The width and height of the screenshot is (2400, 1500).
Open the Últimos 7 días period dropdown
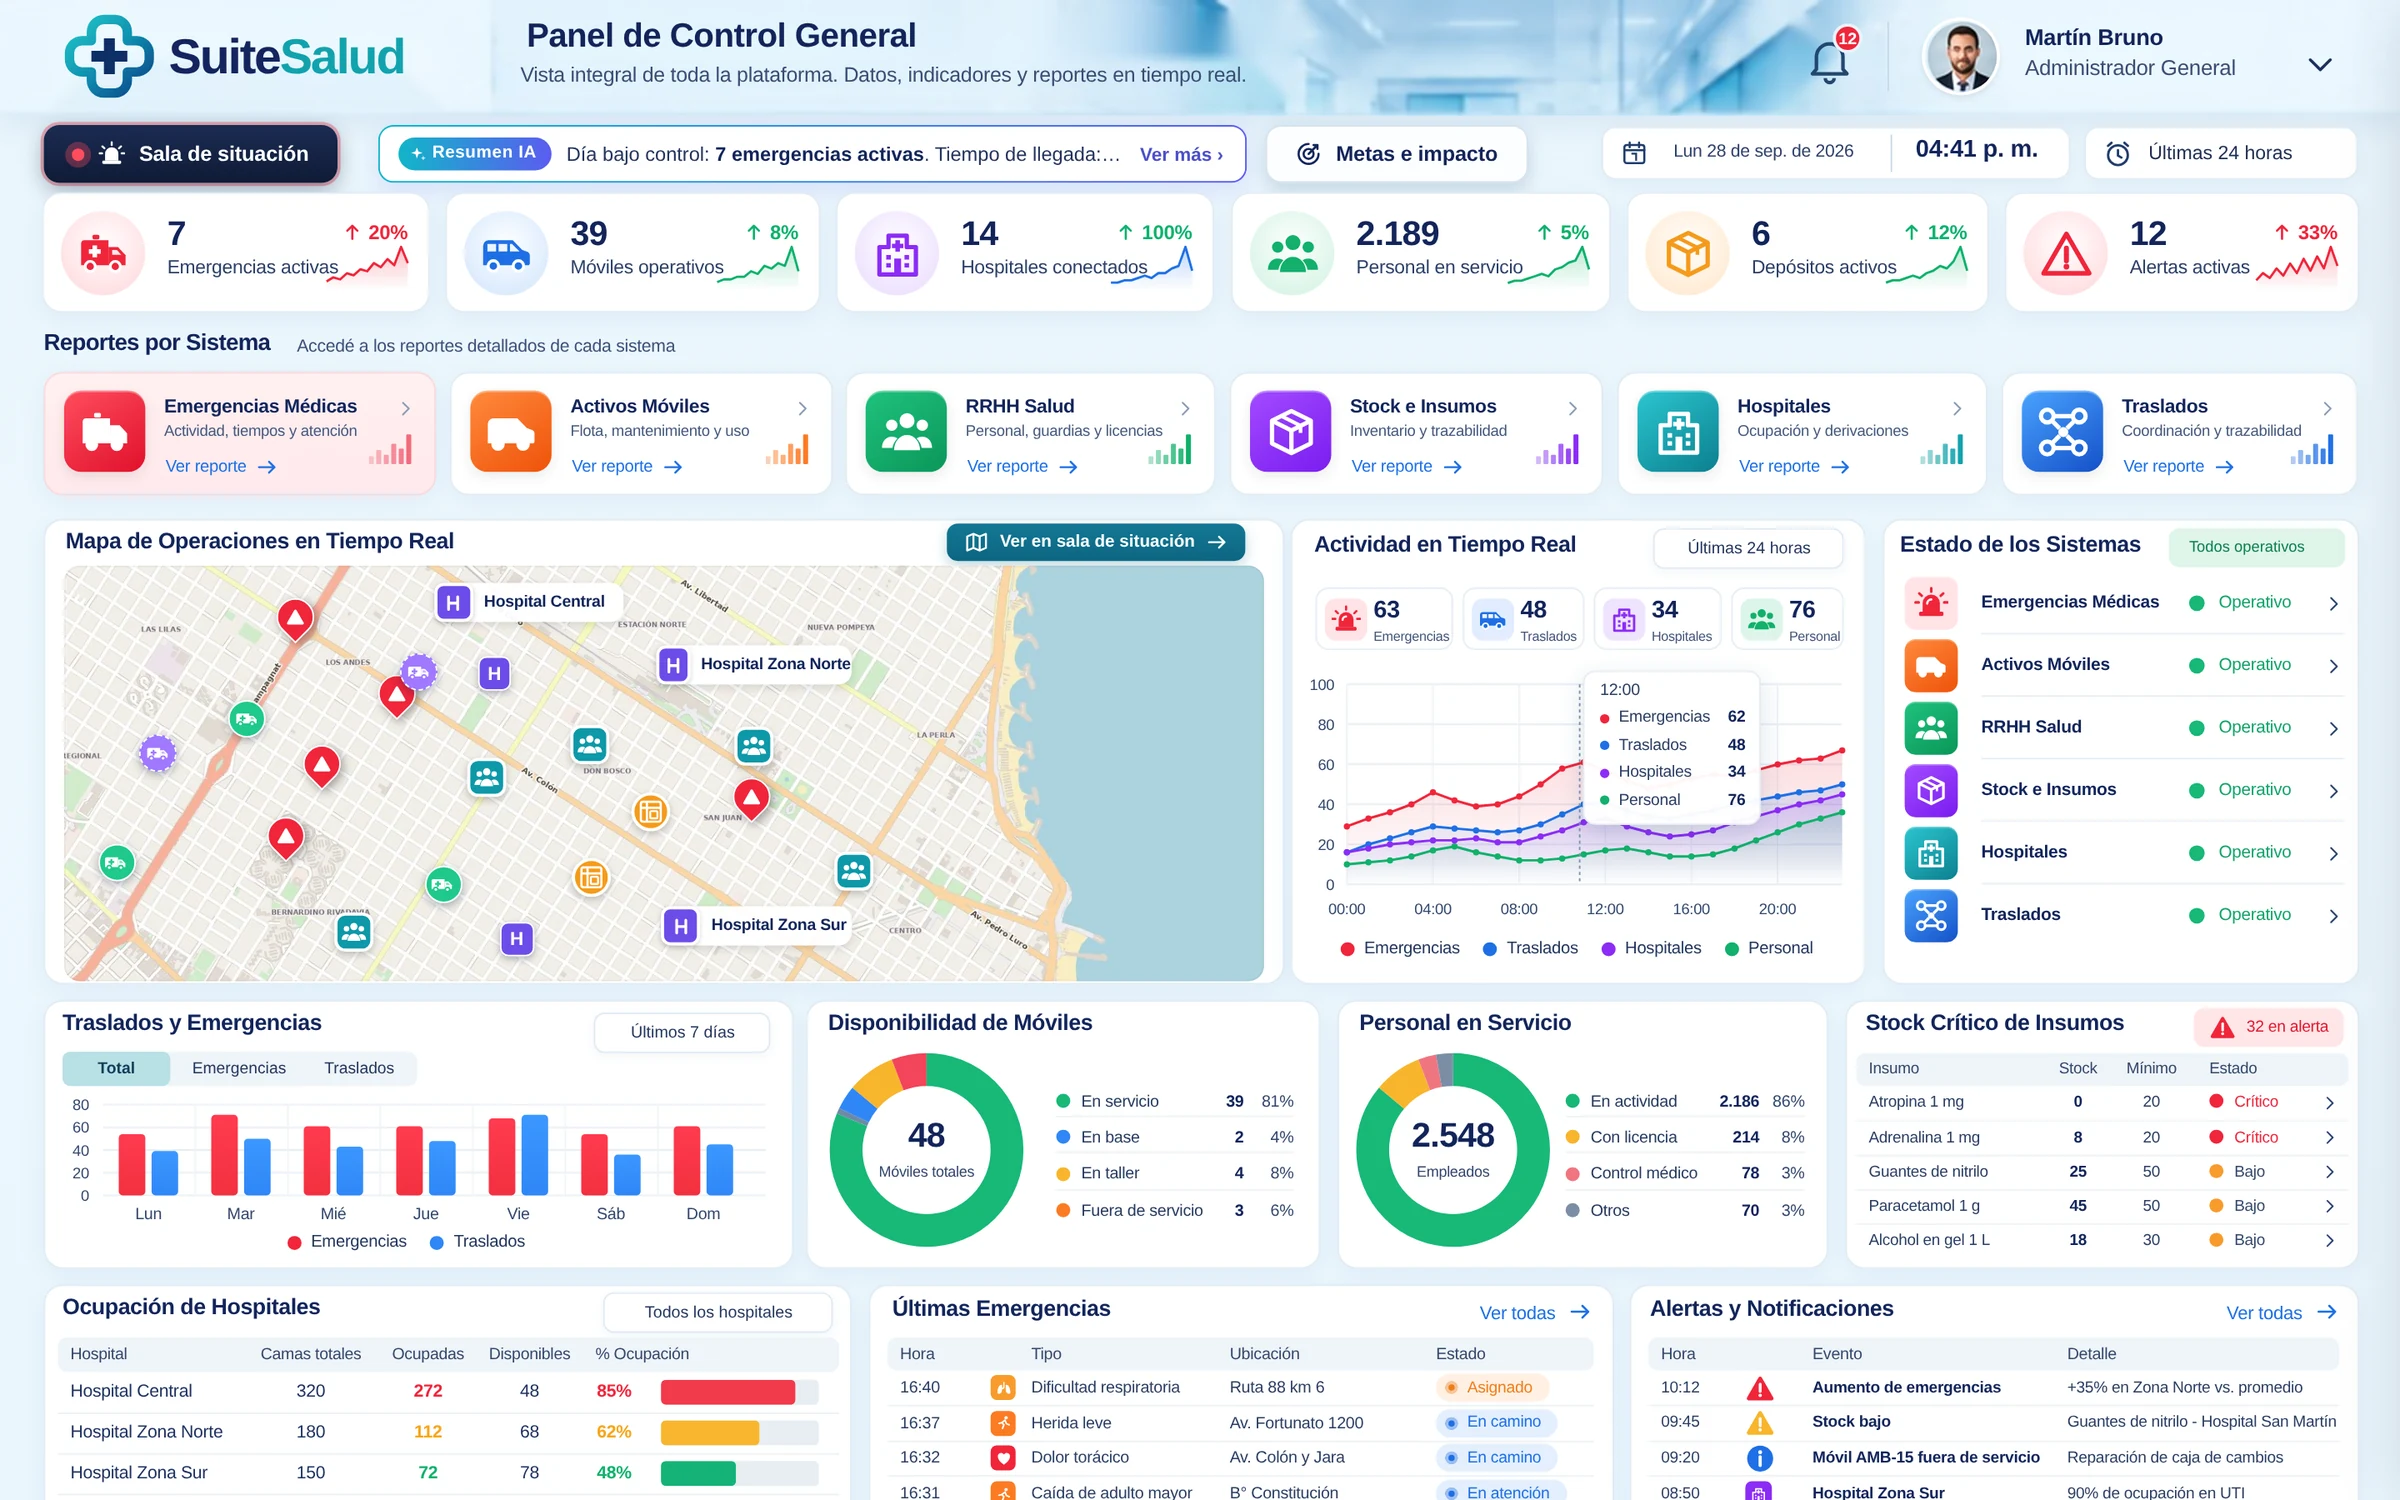click(682, 1033)
